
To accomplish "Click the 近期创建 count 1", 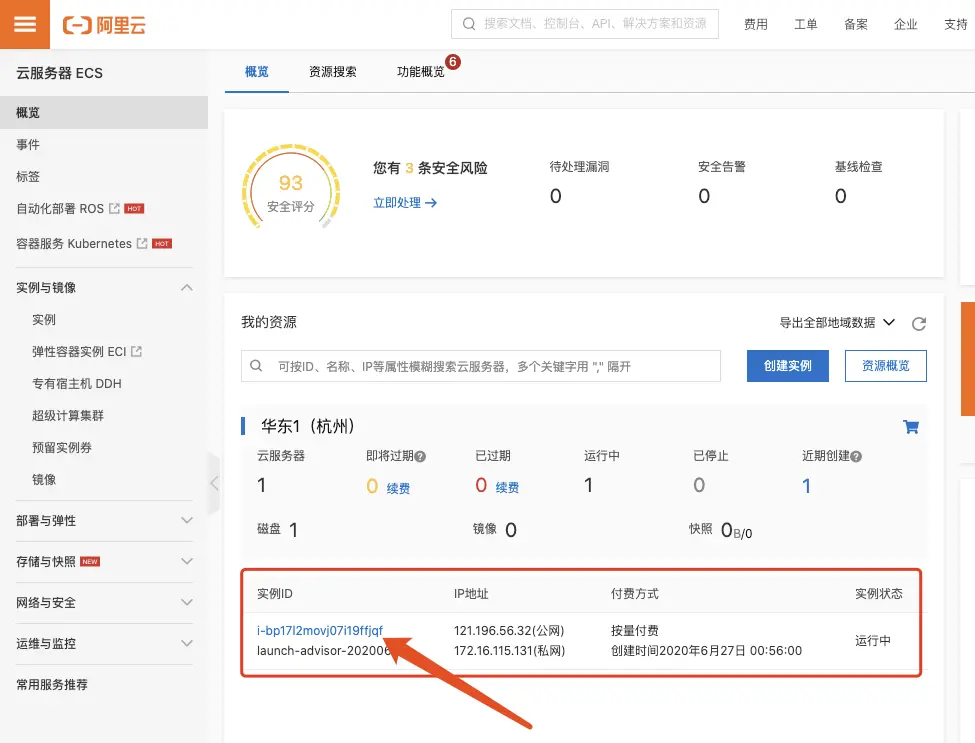I will point(806,486).
